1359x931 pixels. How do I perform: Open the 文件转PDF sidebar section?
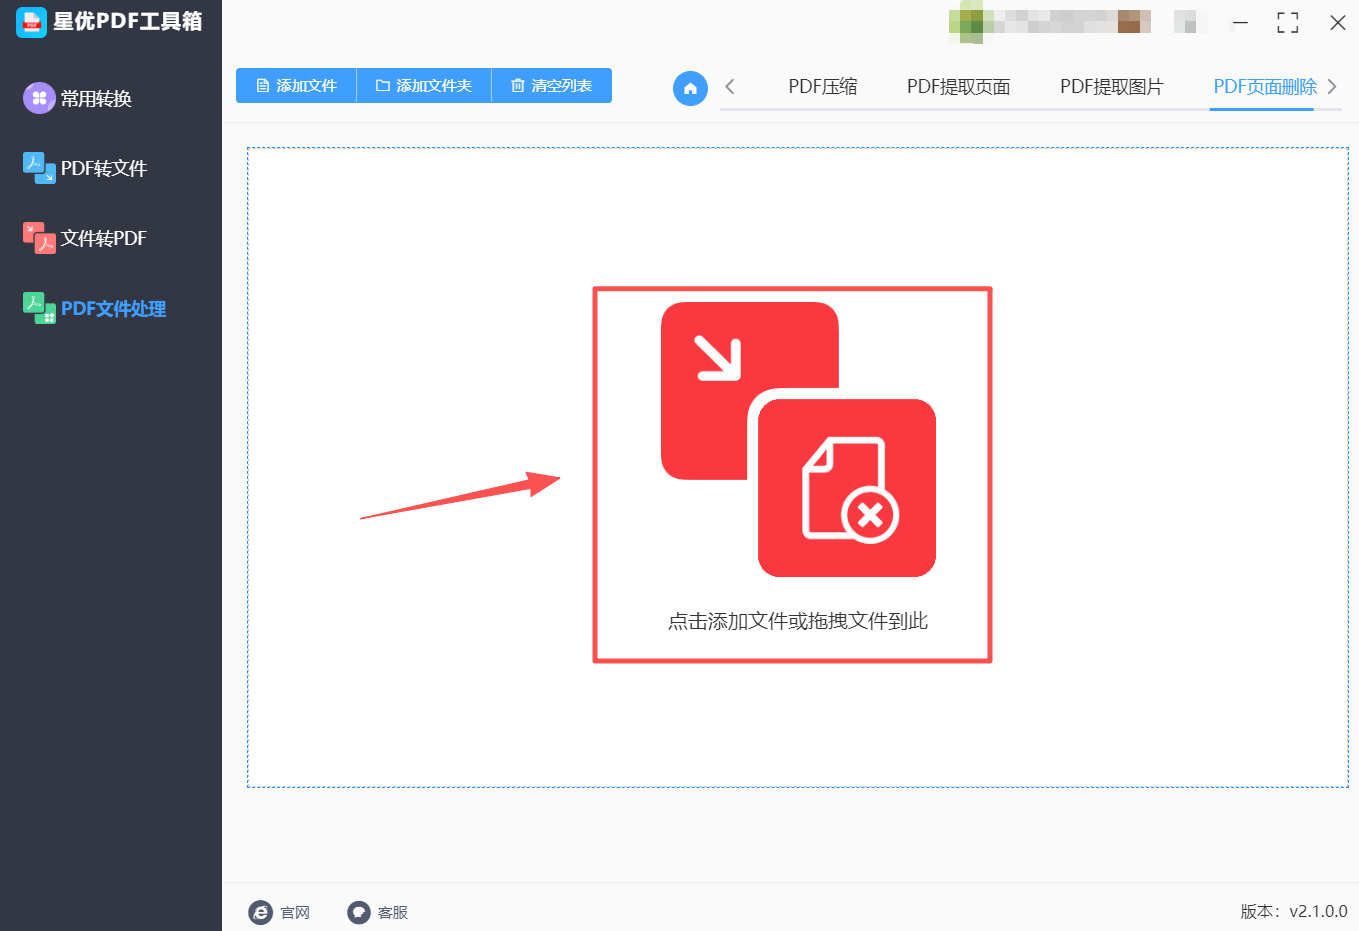tap(85, 238)
